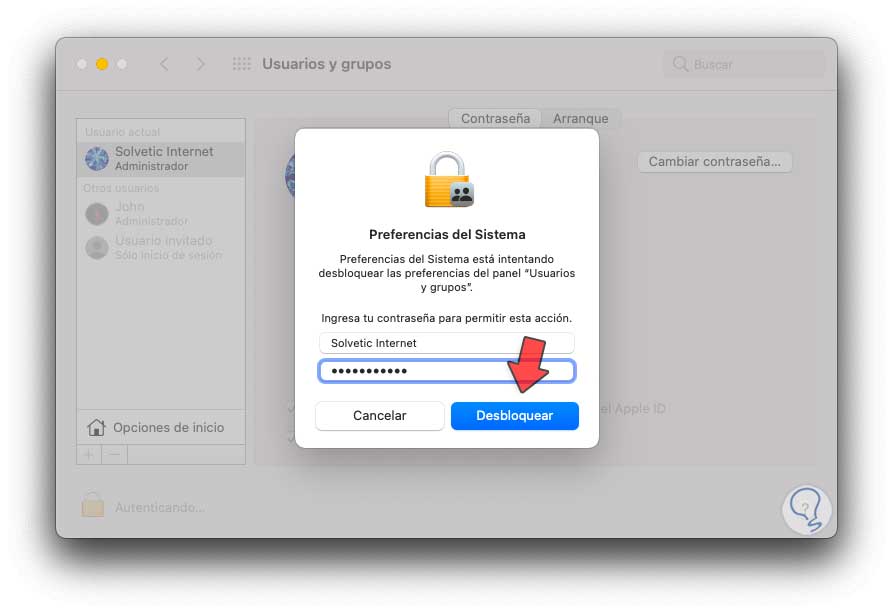Screen dimensions: 893x612
Task: Select Solvetic Internet user in sidebar
Action: pyautogui.click(x=161, y=159)
